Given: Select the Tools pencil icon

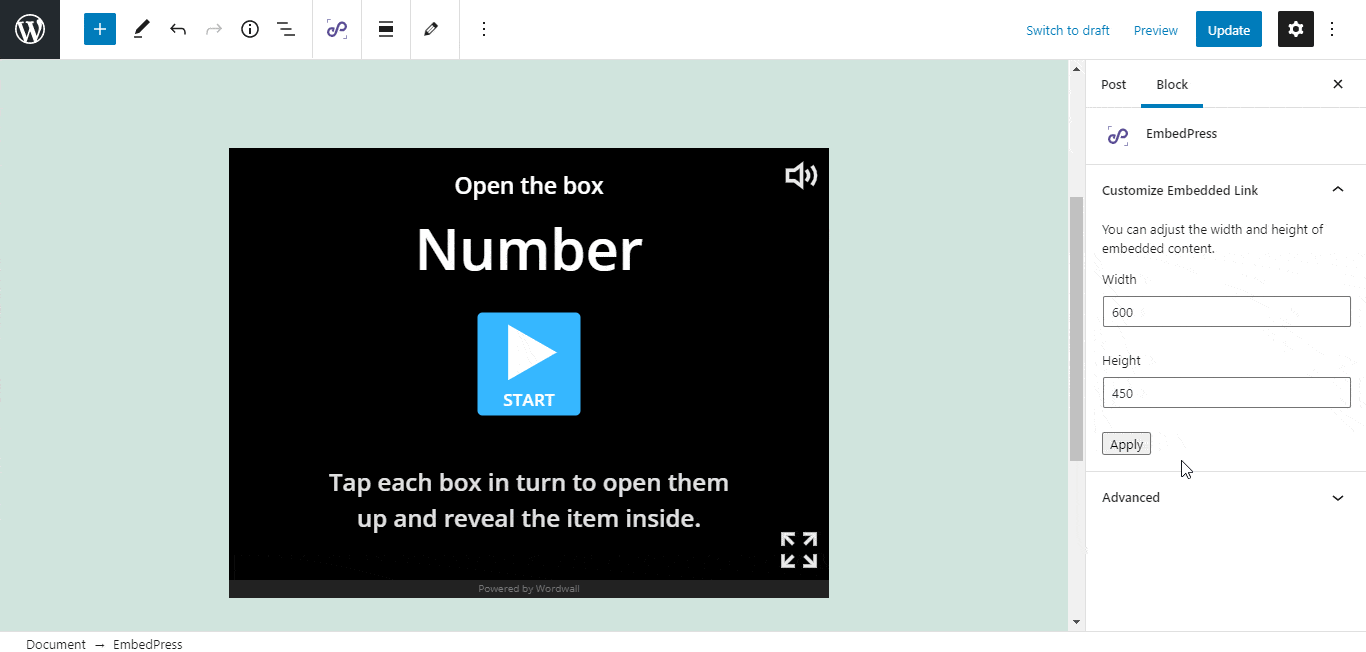Looking at the screenshot, I should (x=141, y=29).
